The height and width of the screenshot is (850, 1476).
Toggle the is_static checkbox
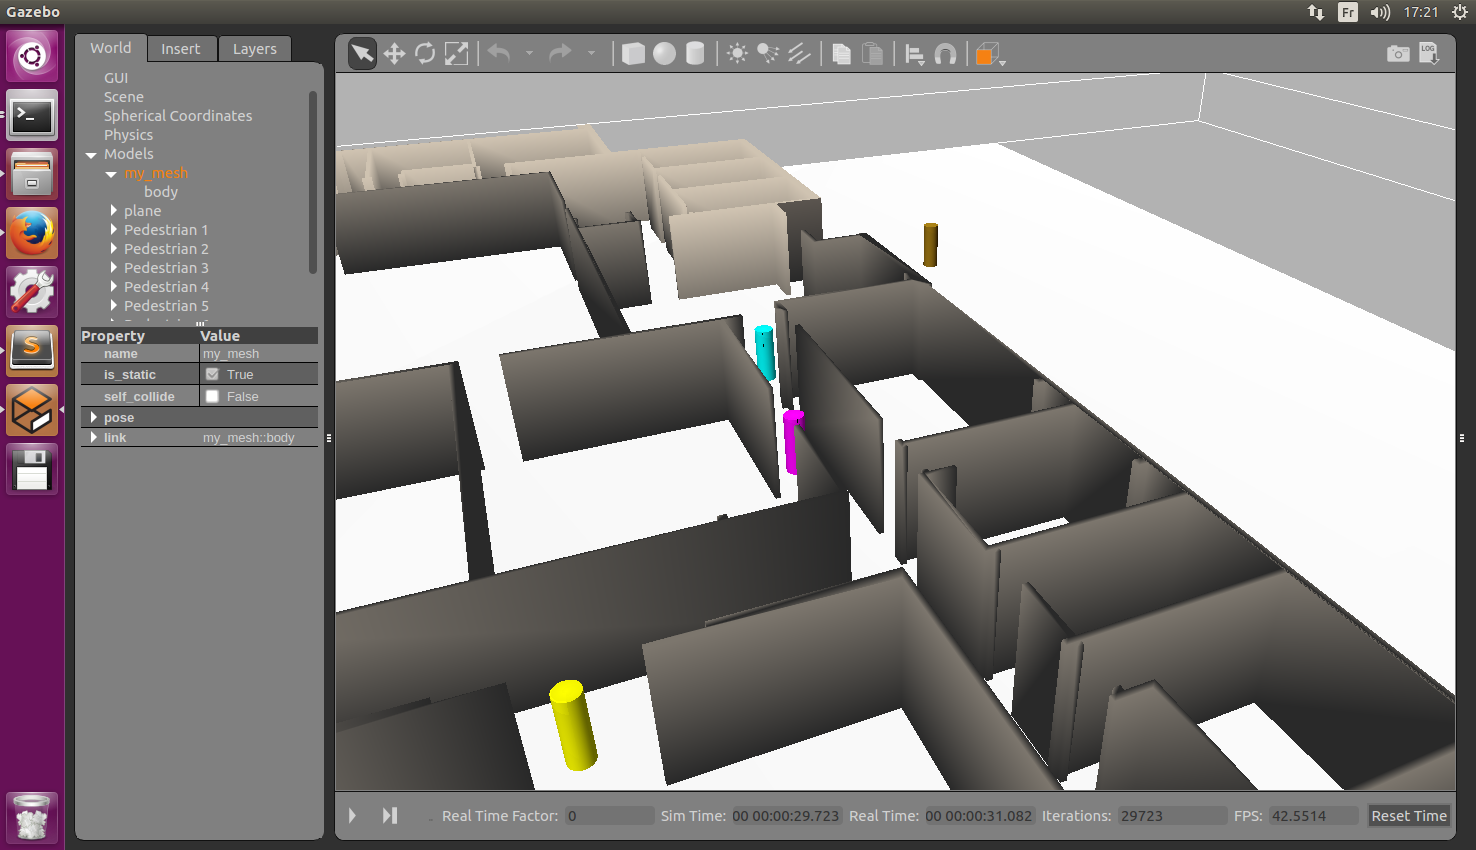click(x=212, y=374)
